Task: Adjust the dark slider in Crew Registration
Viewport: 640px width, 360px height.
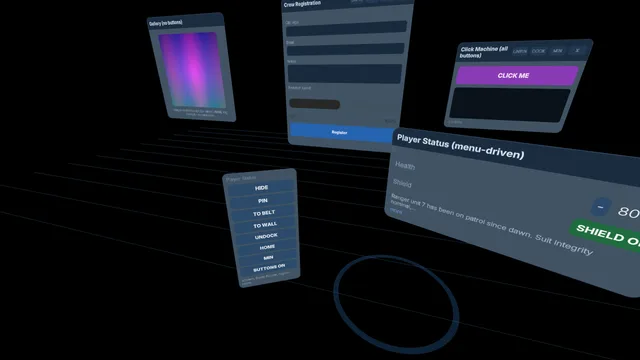Action: 314,104
